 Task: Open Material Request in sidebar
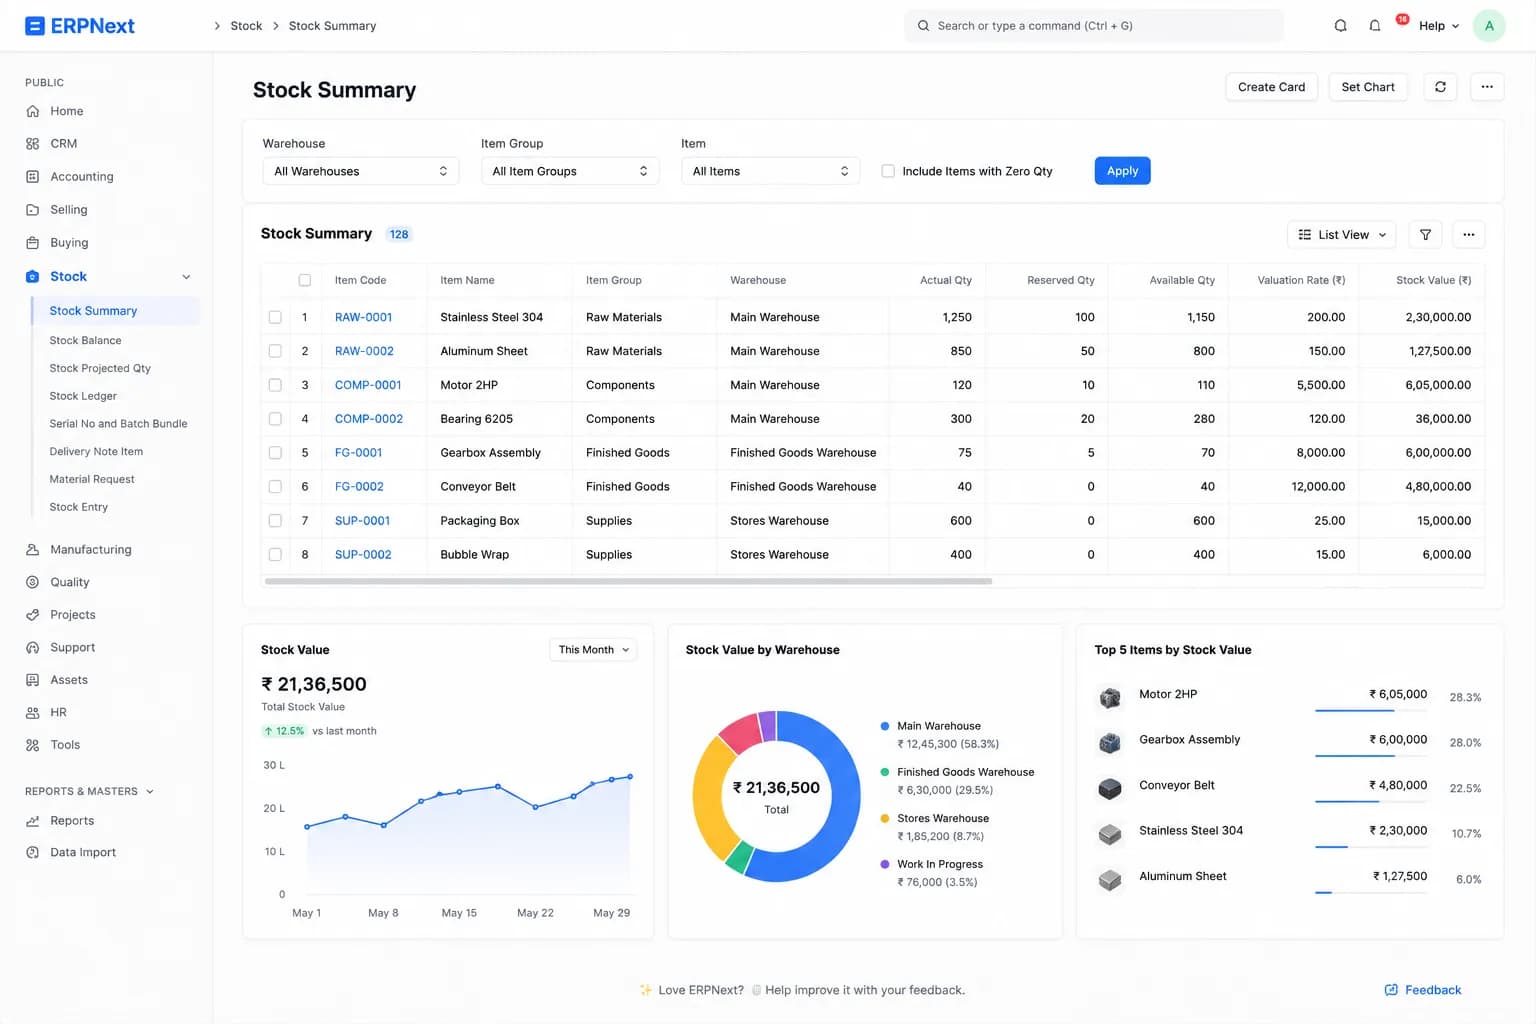click(x=92, y=479)
